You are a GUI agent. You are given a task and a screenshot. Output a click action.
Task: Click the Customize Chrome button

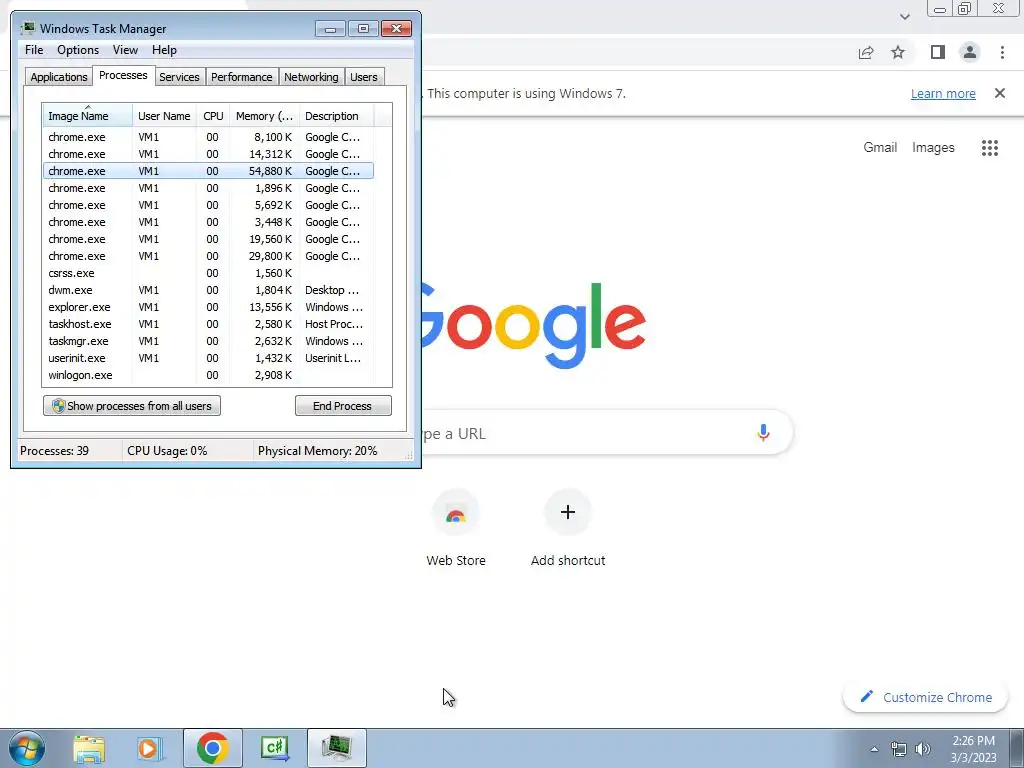[926, 697]
